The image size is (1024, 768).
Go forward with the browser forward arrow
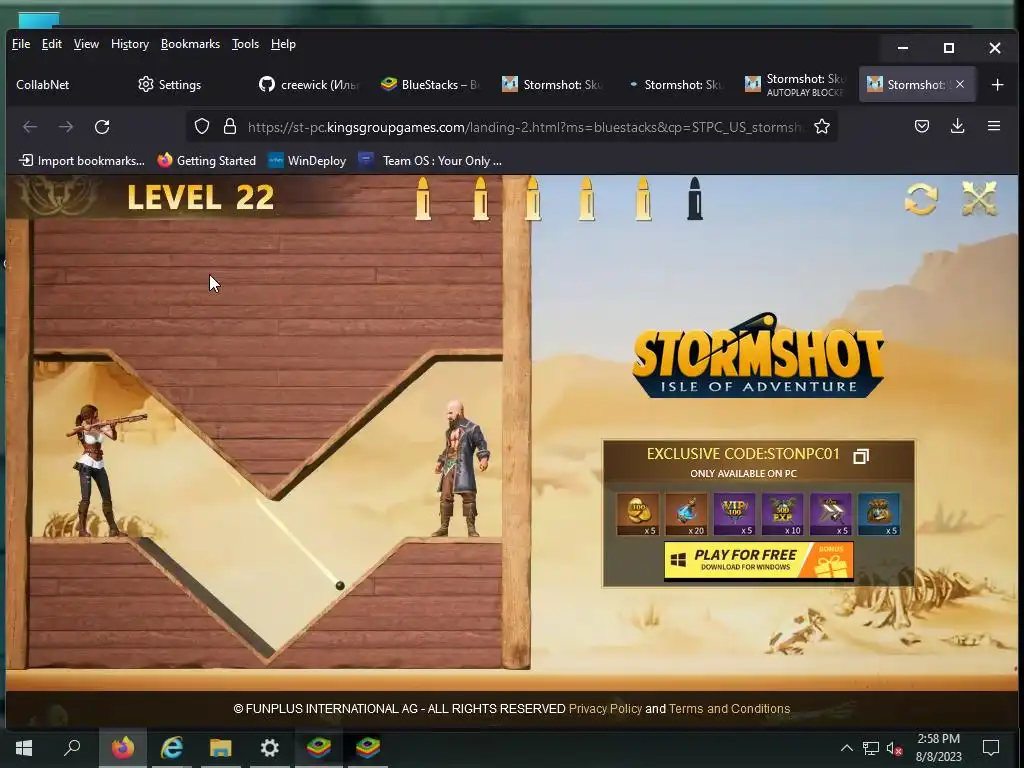click(x=66, y=127)
